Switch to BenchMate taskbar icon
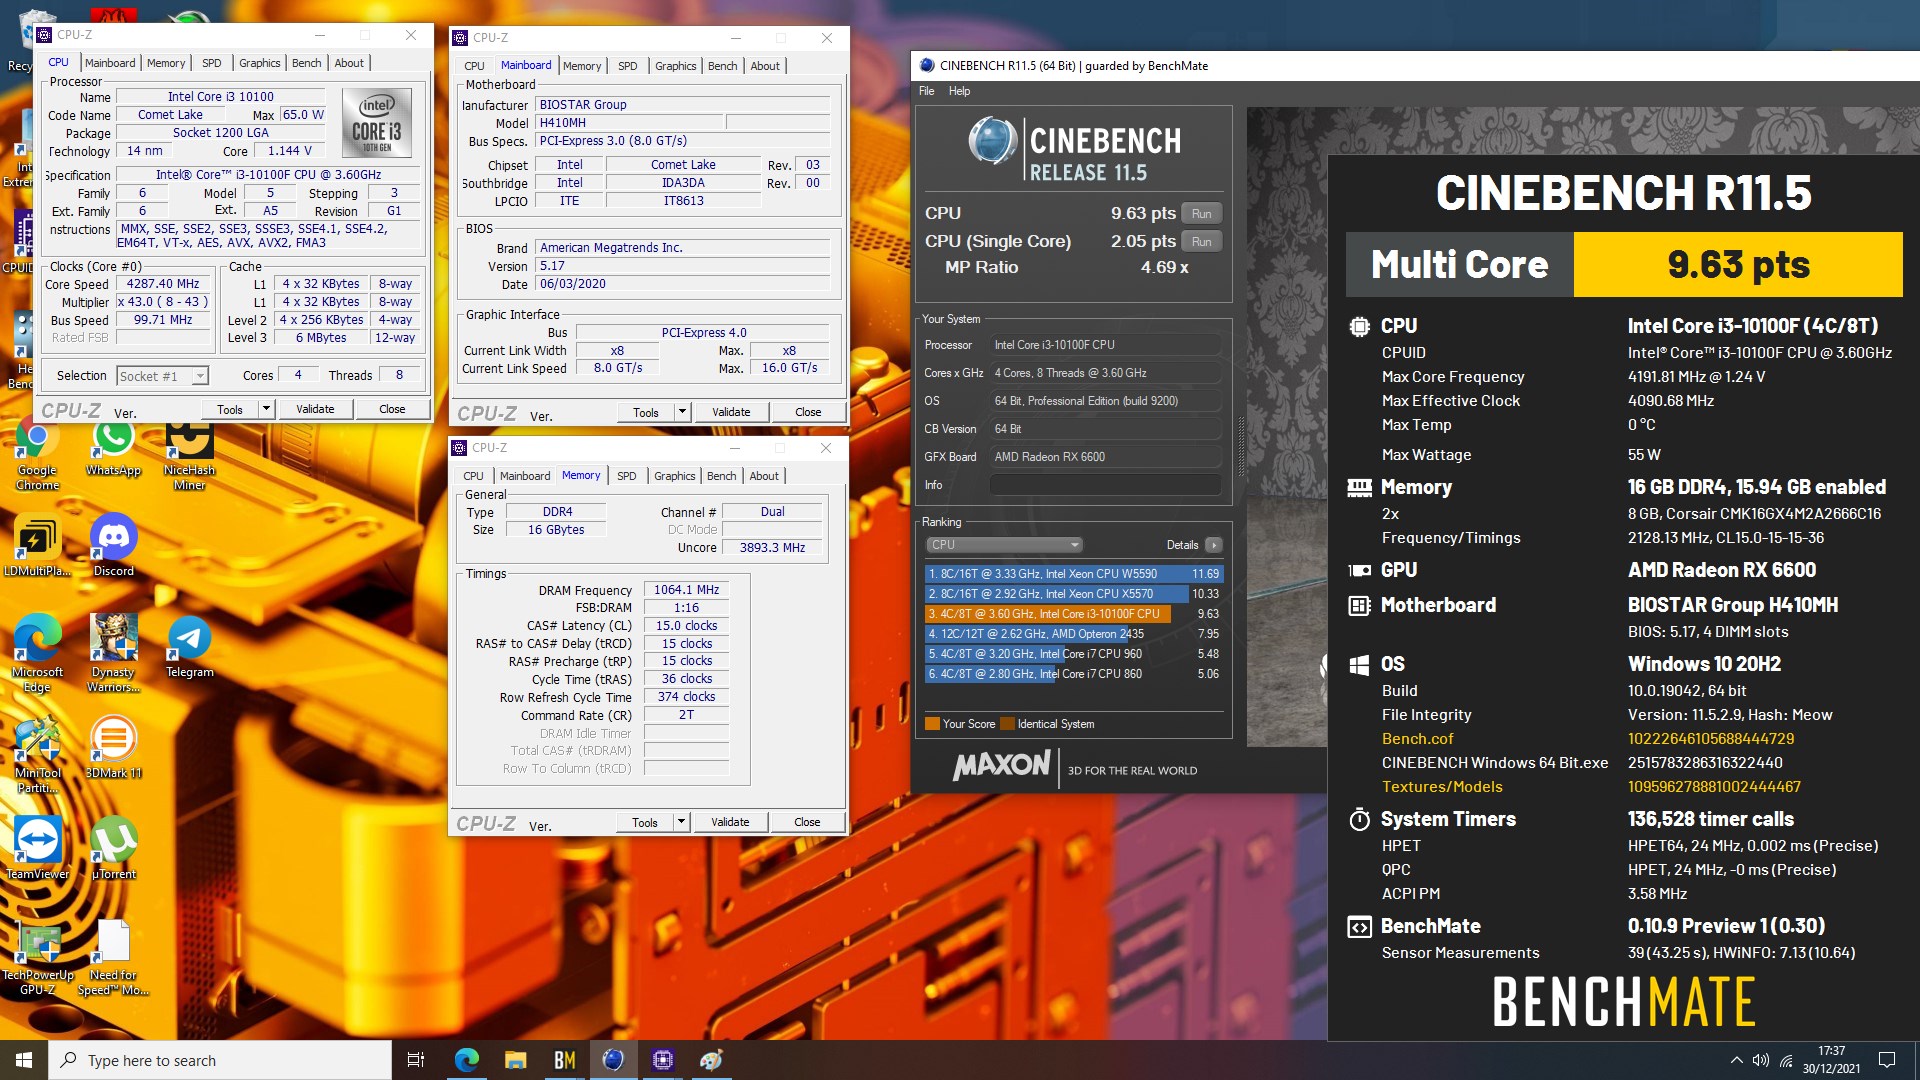 coord(564,1060)
